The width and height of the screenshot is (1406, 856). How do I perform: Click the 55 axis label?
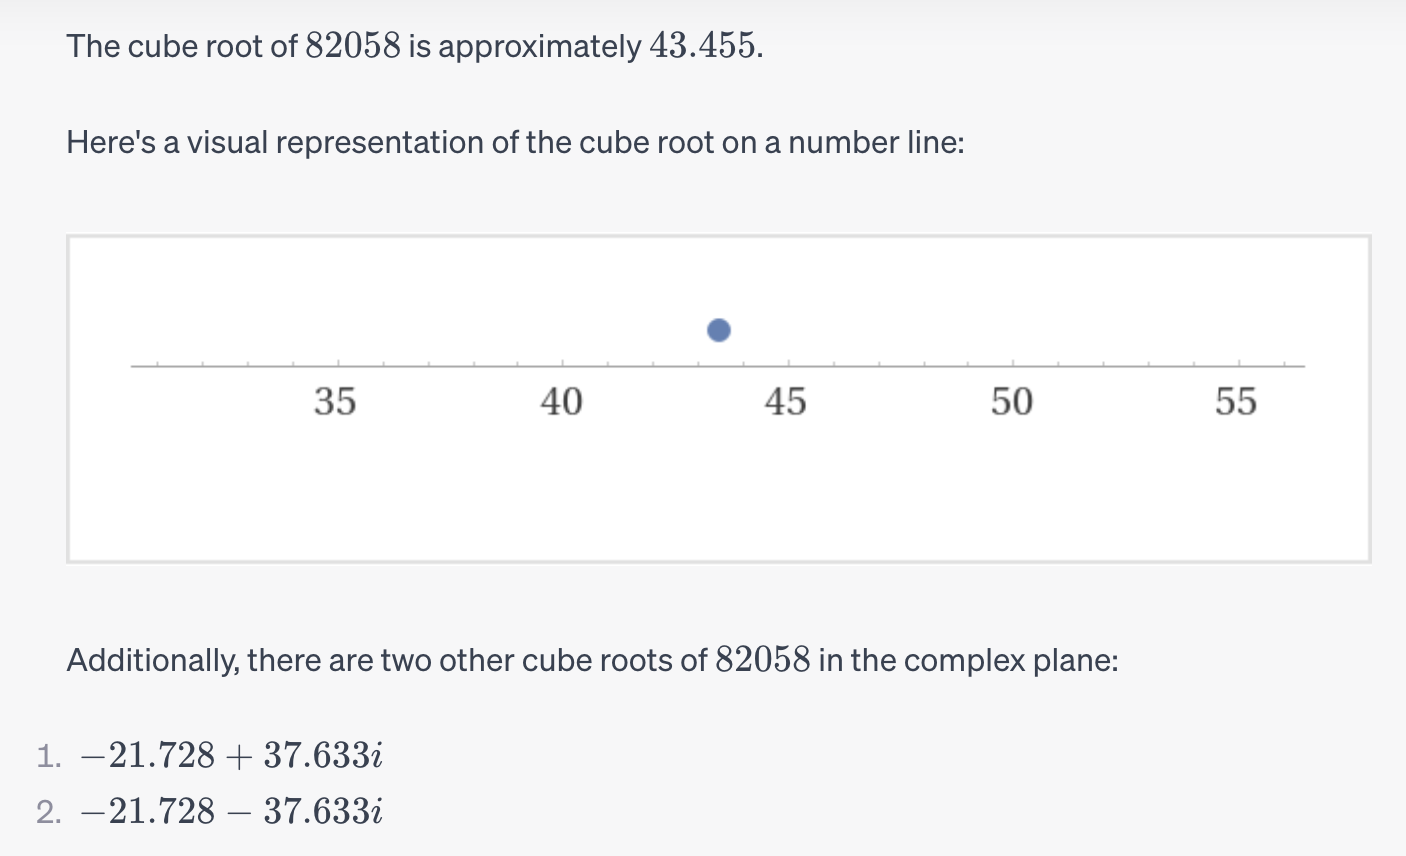pos(1236,402)
